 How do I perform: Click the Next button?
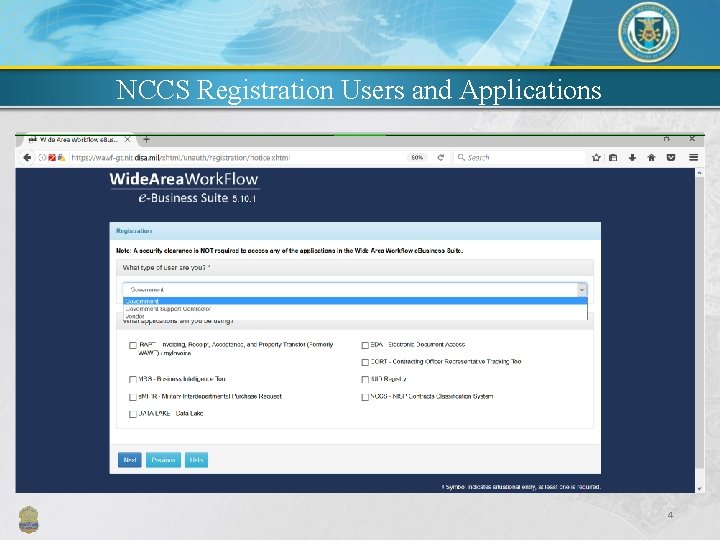[129, 460]
